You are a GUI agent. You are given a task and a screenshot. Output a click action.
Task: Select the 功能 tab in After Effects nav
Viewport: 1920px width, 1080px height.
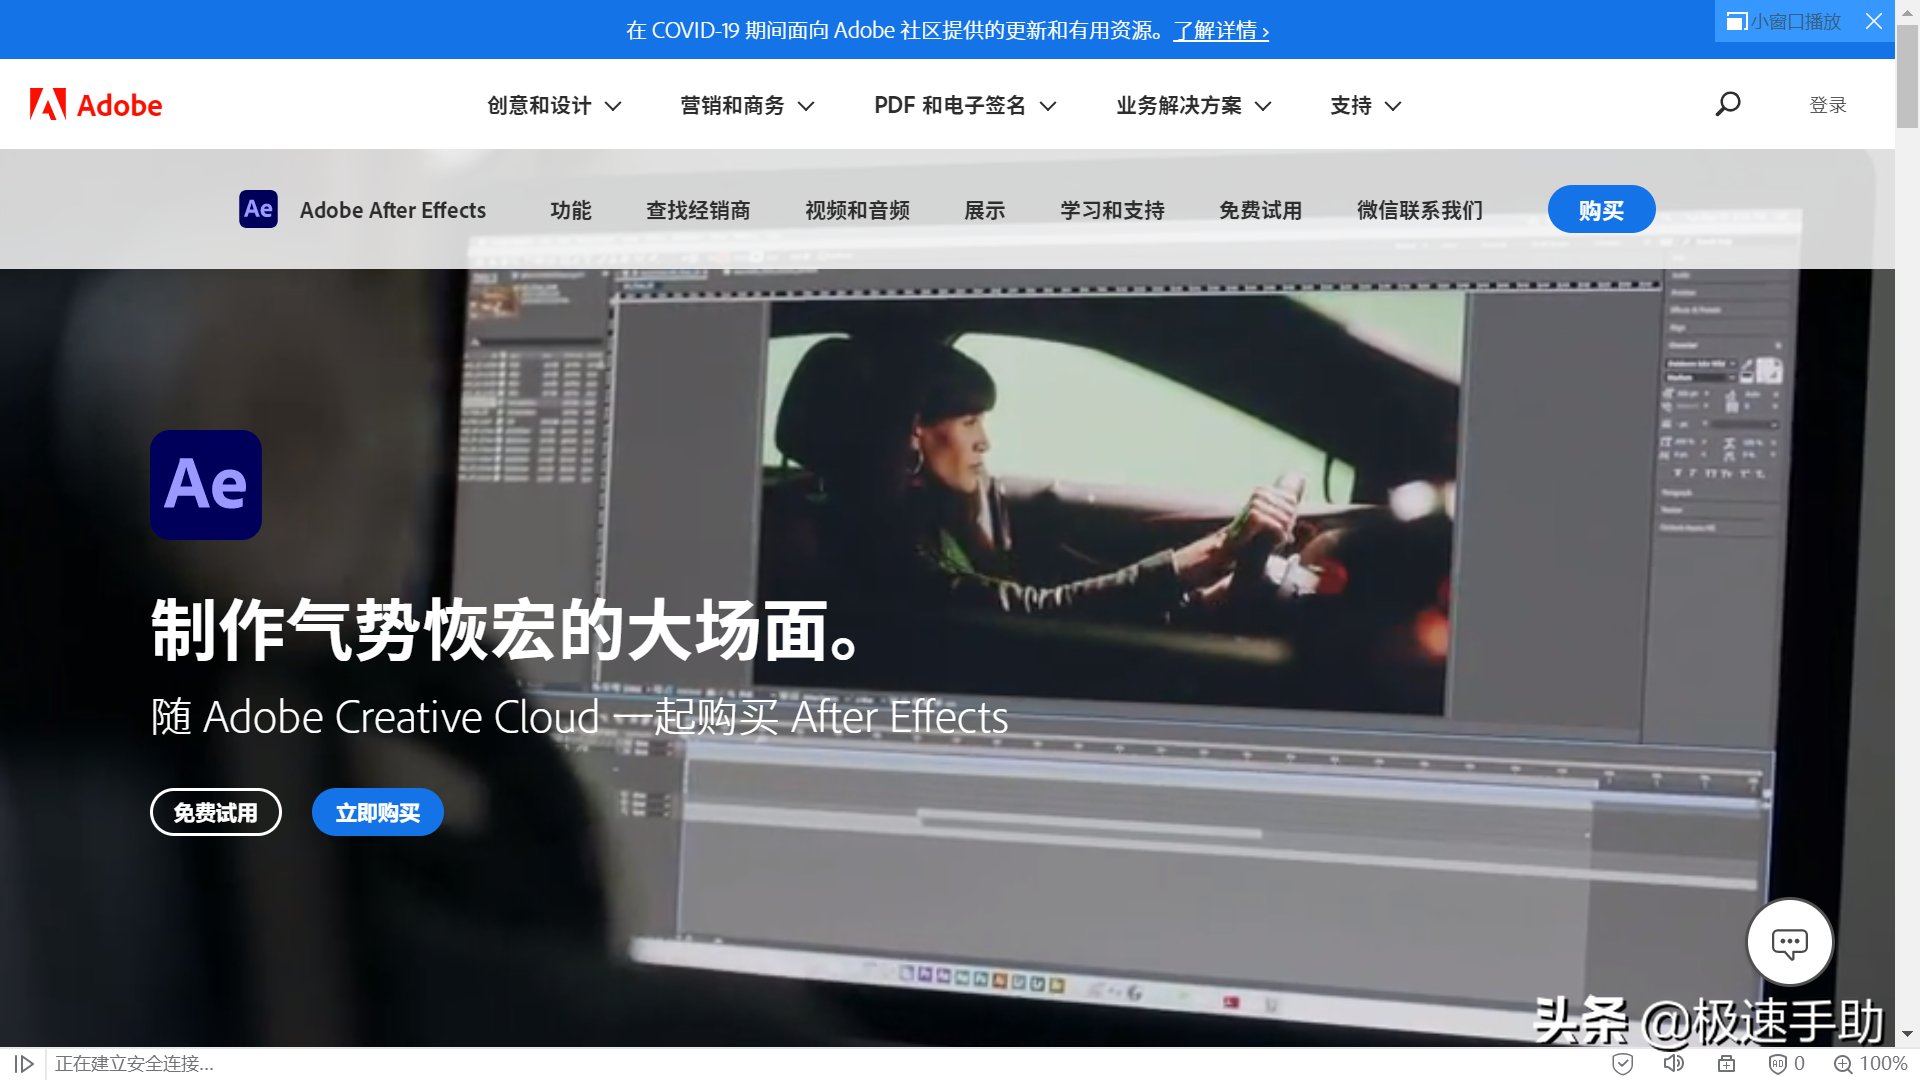[x=570, y=208]
